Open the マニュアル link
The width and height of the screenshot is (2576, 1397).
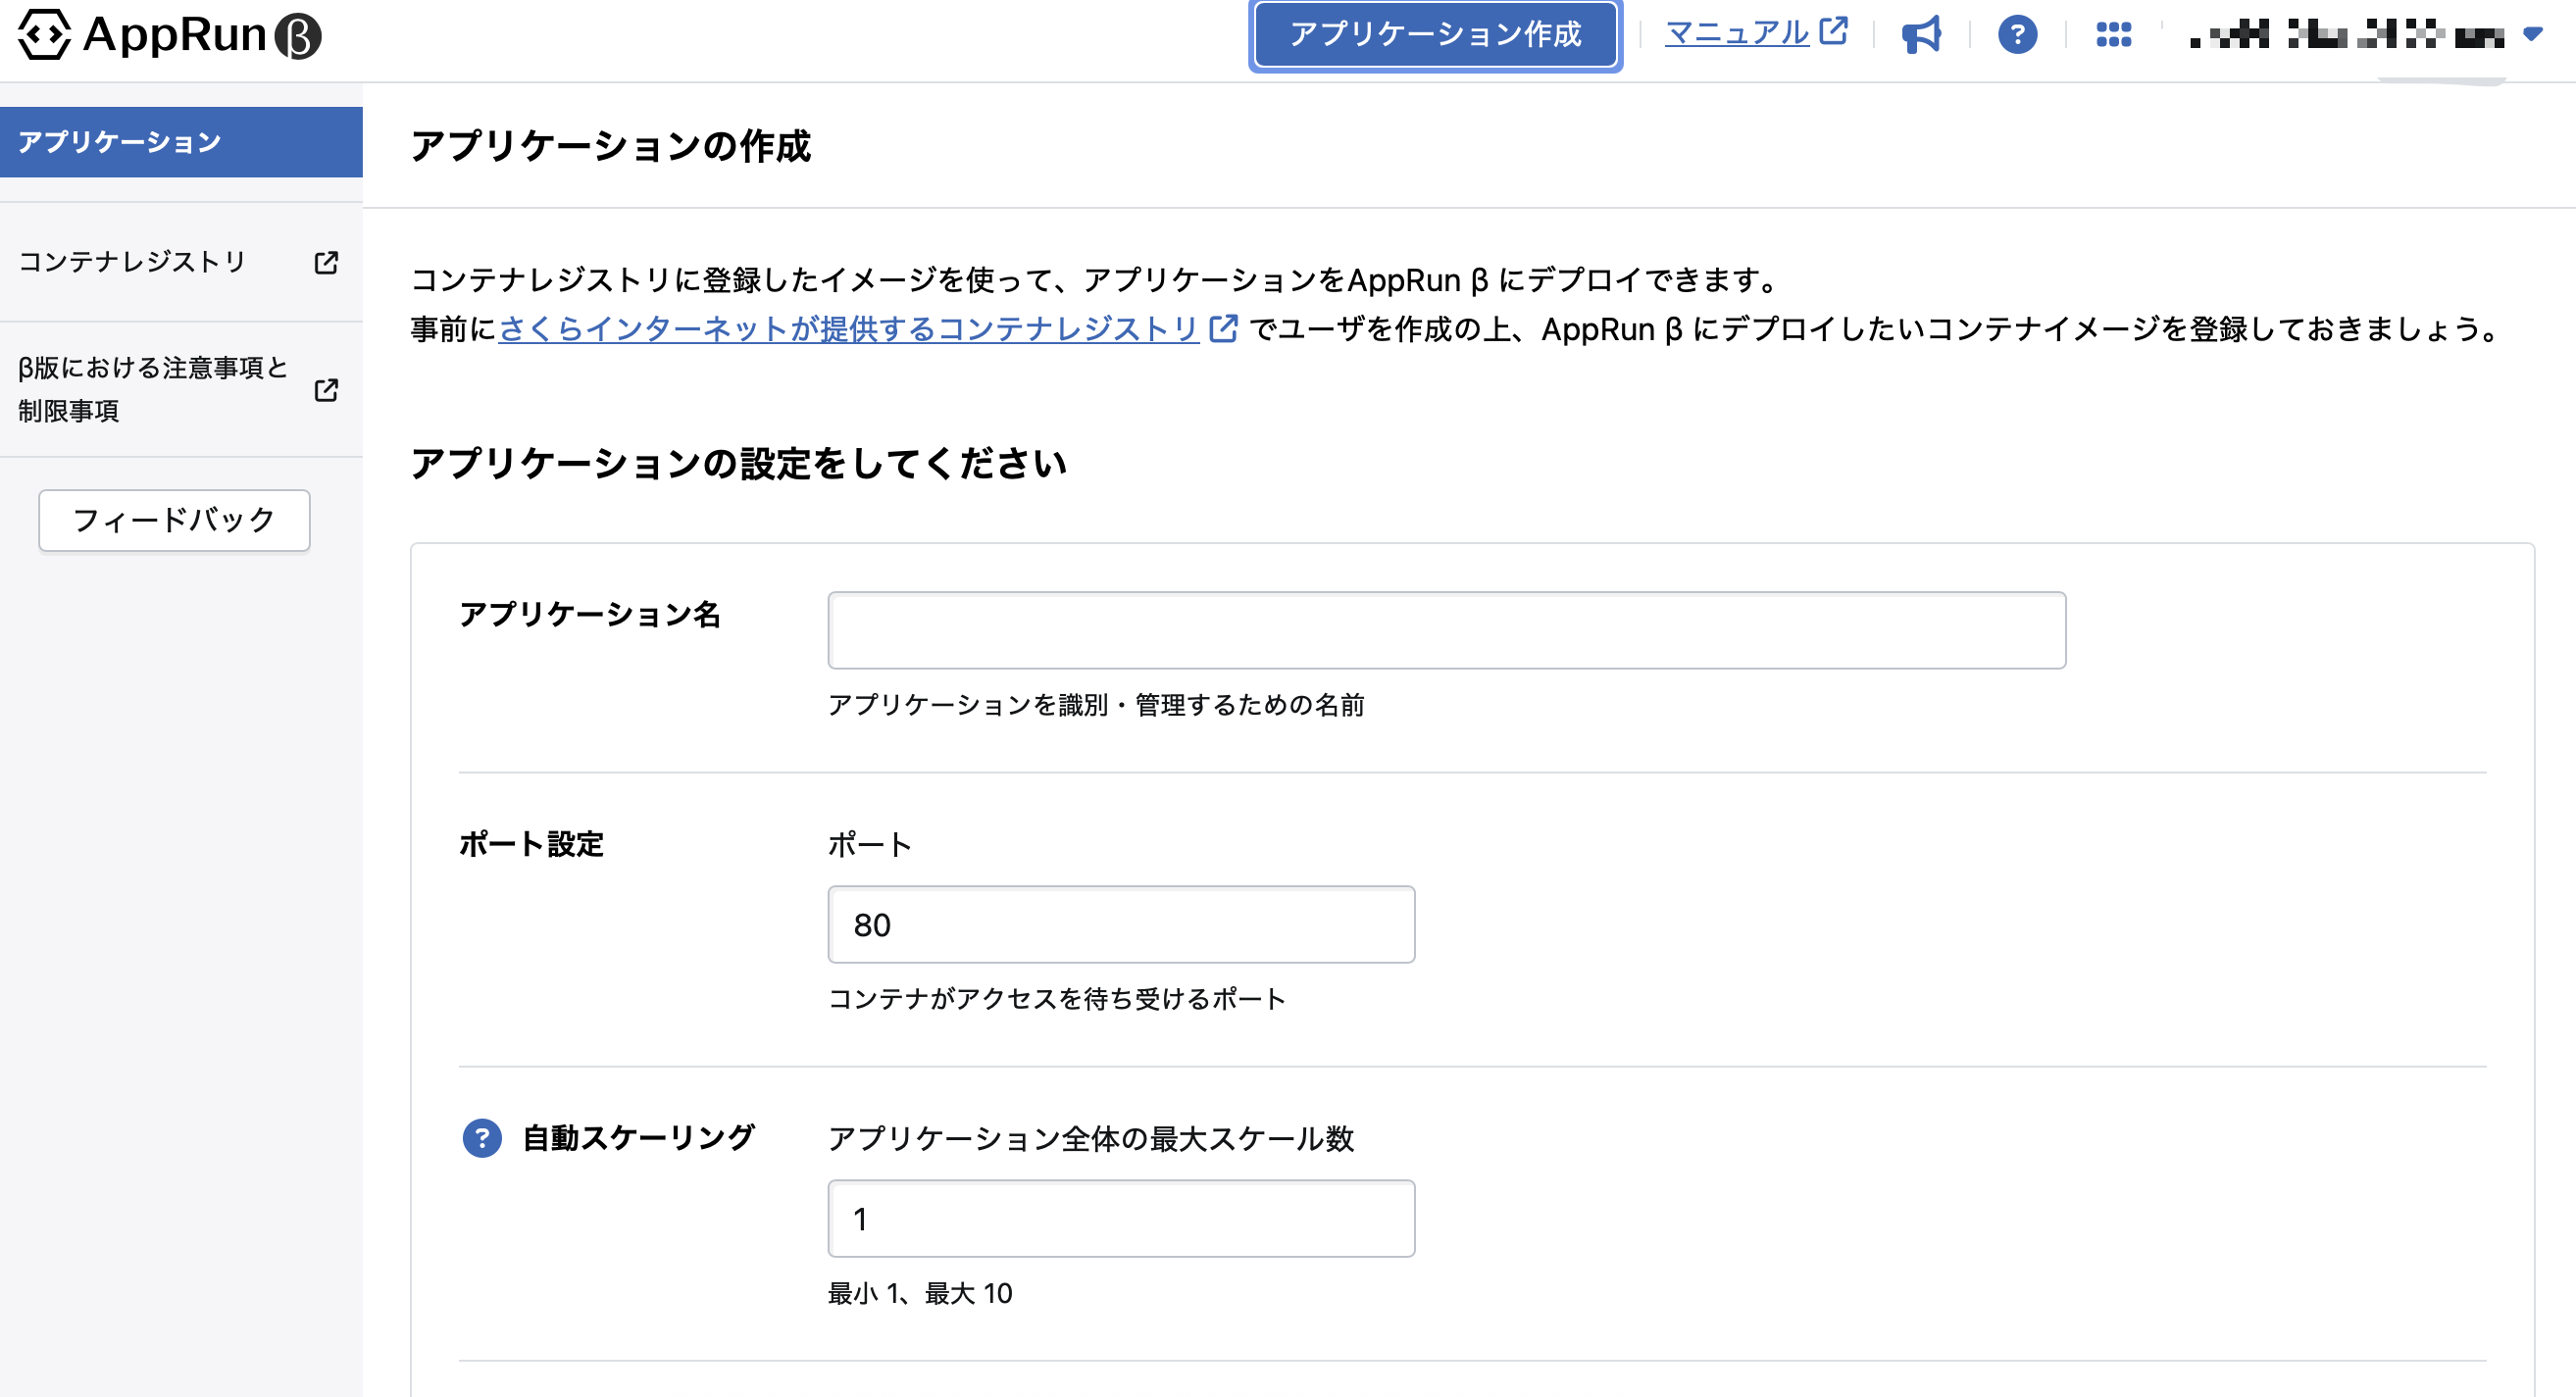1736,33
